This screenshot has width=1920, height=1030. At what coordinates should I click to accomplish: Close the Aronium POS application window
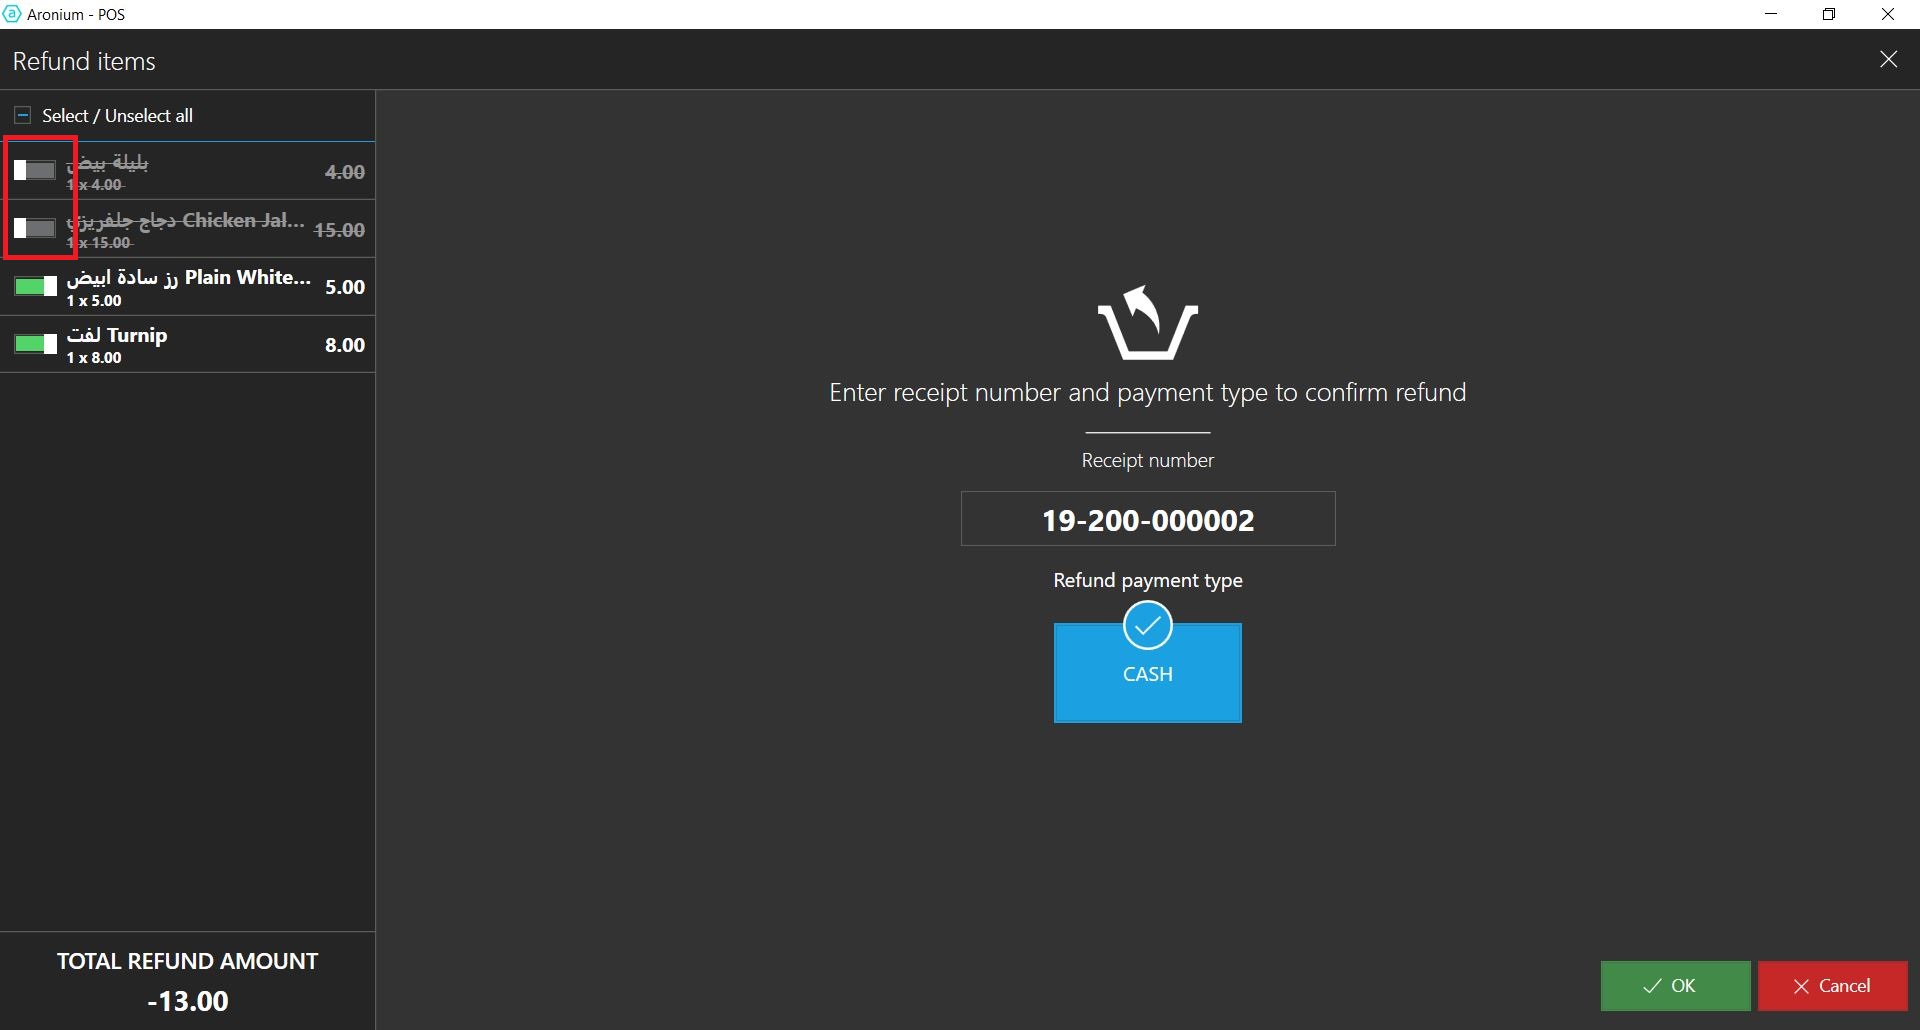(1888, 14)
